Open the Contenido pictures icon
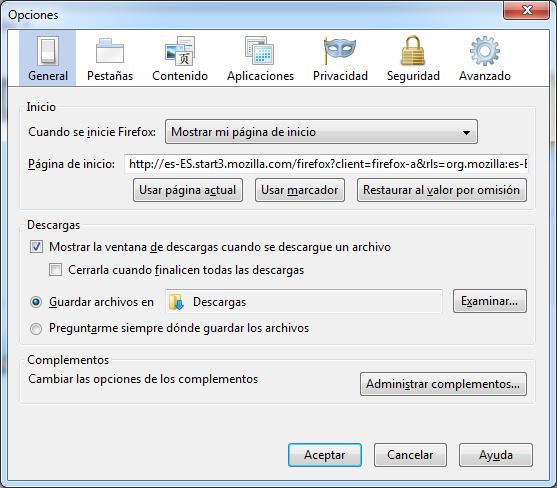This screenshot has height=488, width=557. 180,51
